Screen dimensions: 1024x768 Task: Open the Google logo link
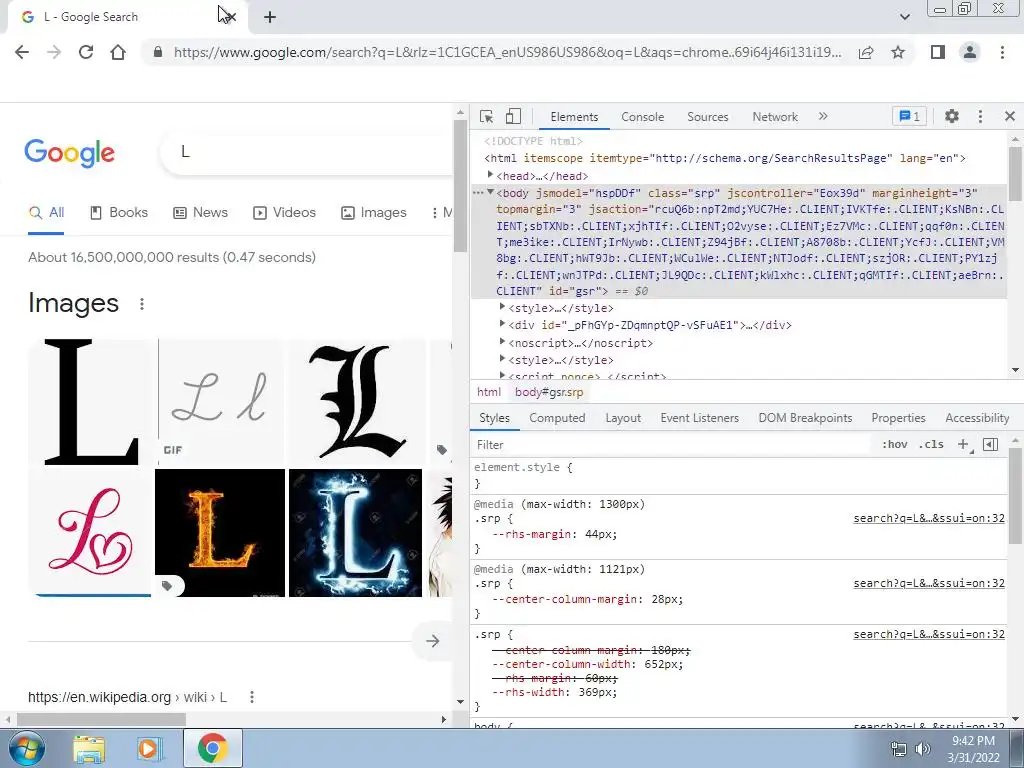70,153
